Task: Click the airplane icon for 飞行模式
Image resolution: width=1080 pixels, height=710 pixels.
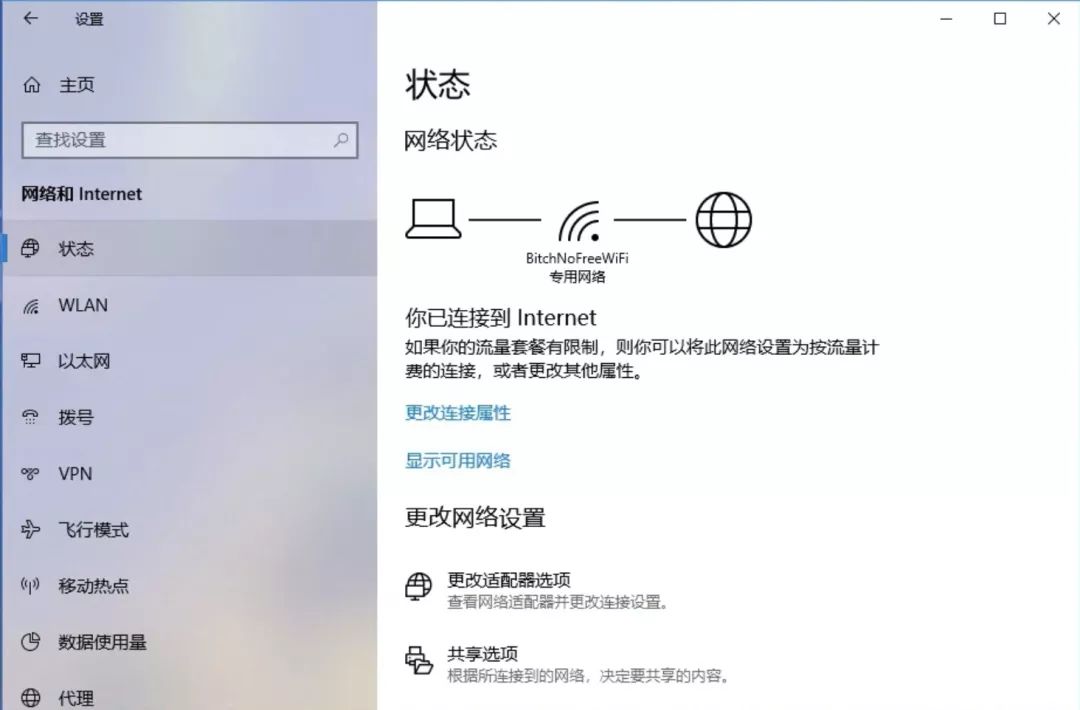Action: click(x=30, y=530)
